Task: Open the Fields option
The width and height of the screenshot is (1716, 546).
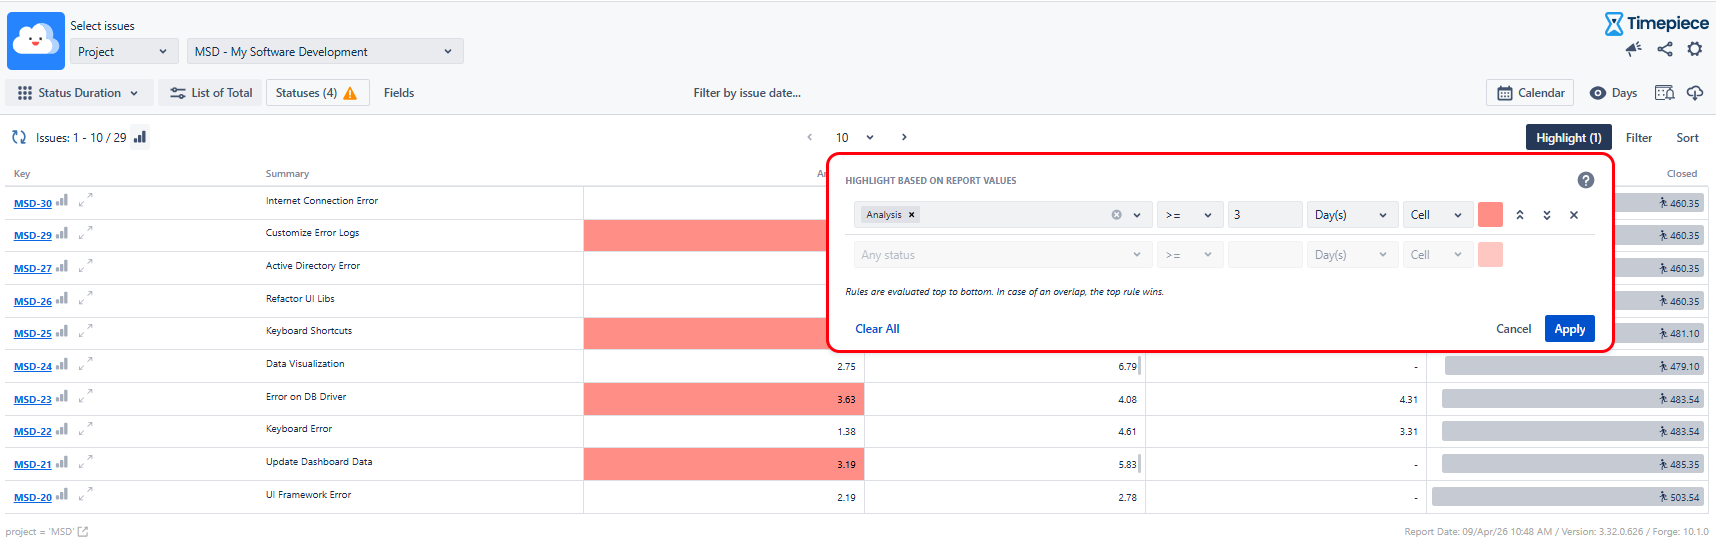Action: tap(399, 93)
